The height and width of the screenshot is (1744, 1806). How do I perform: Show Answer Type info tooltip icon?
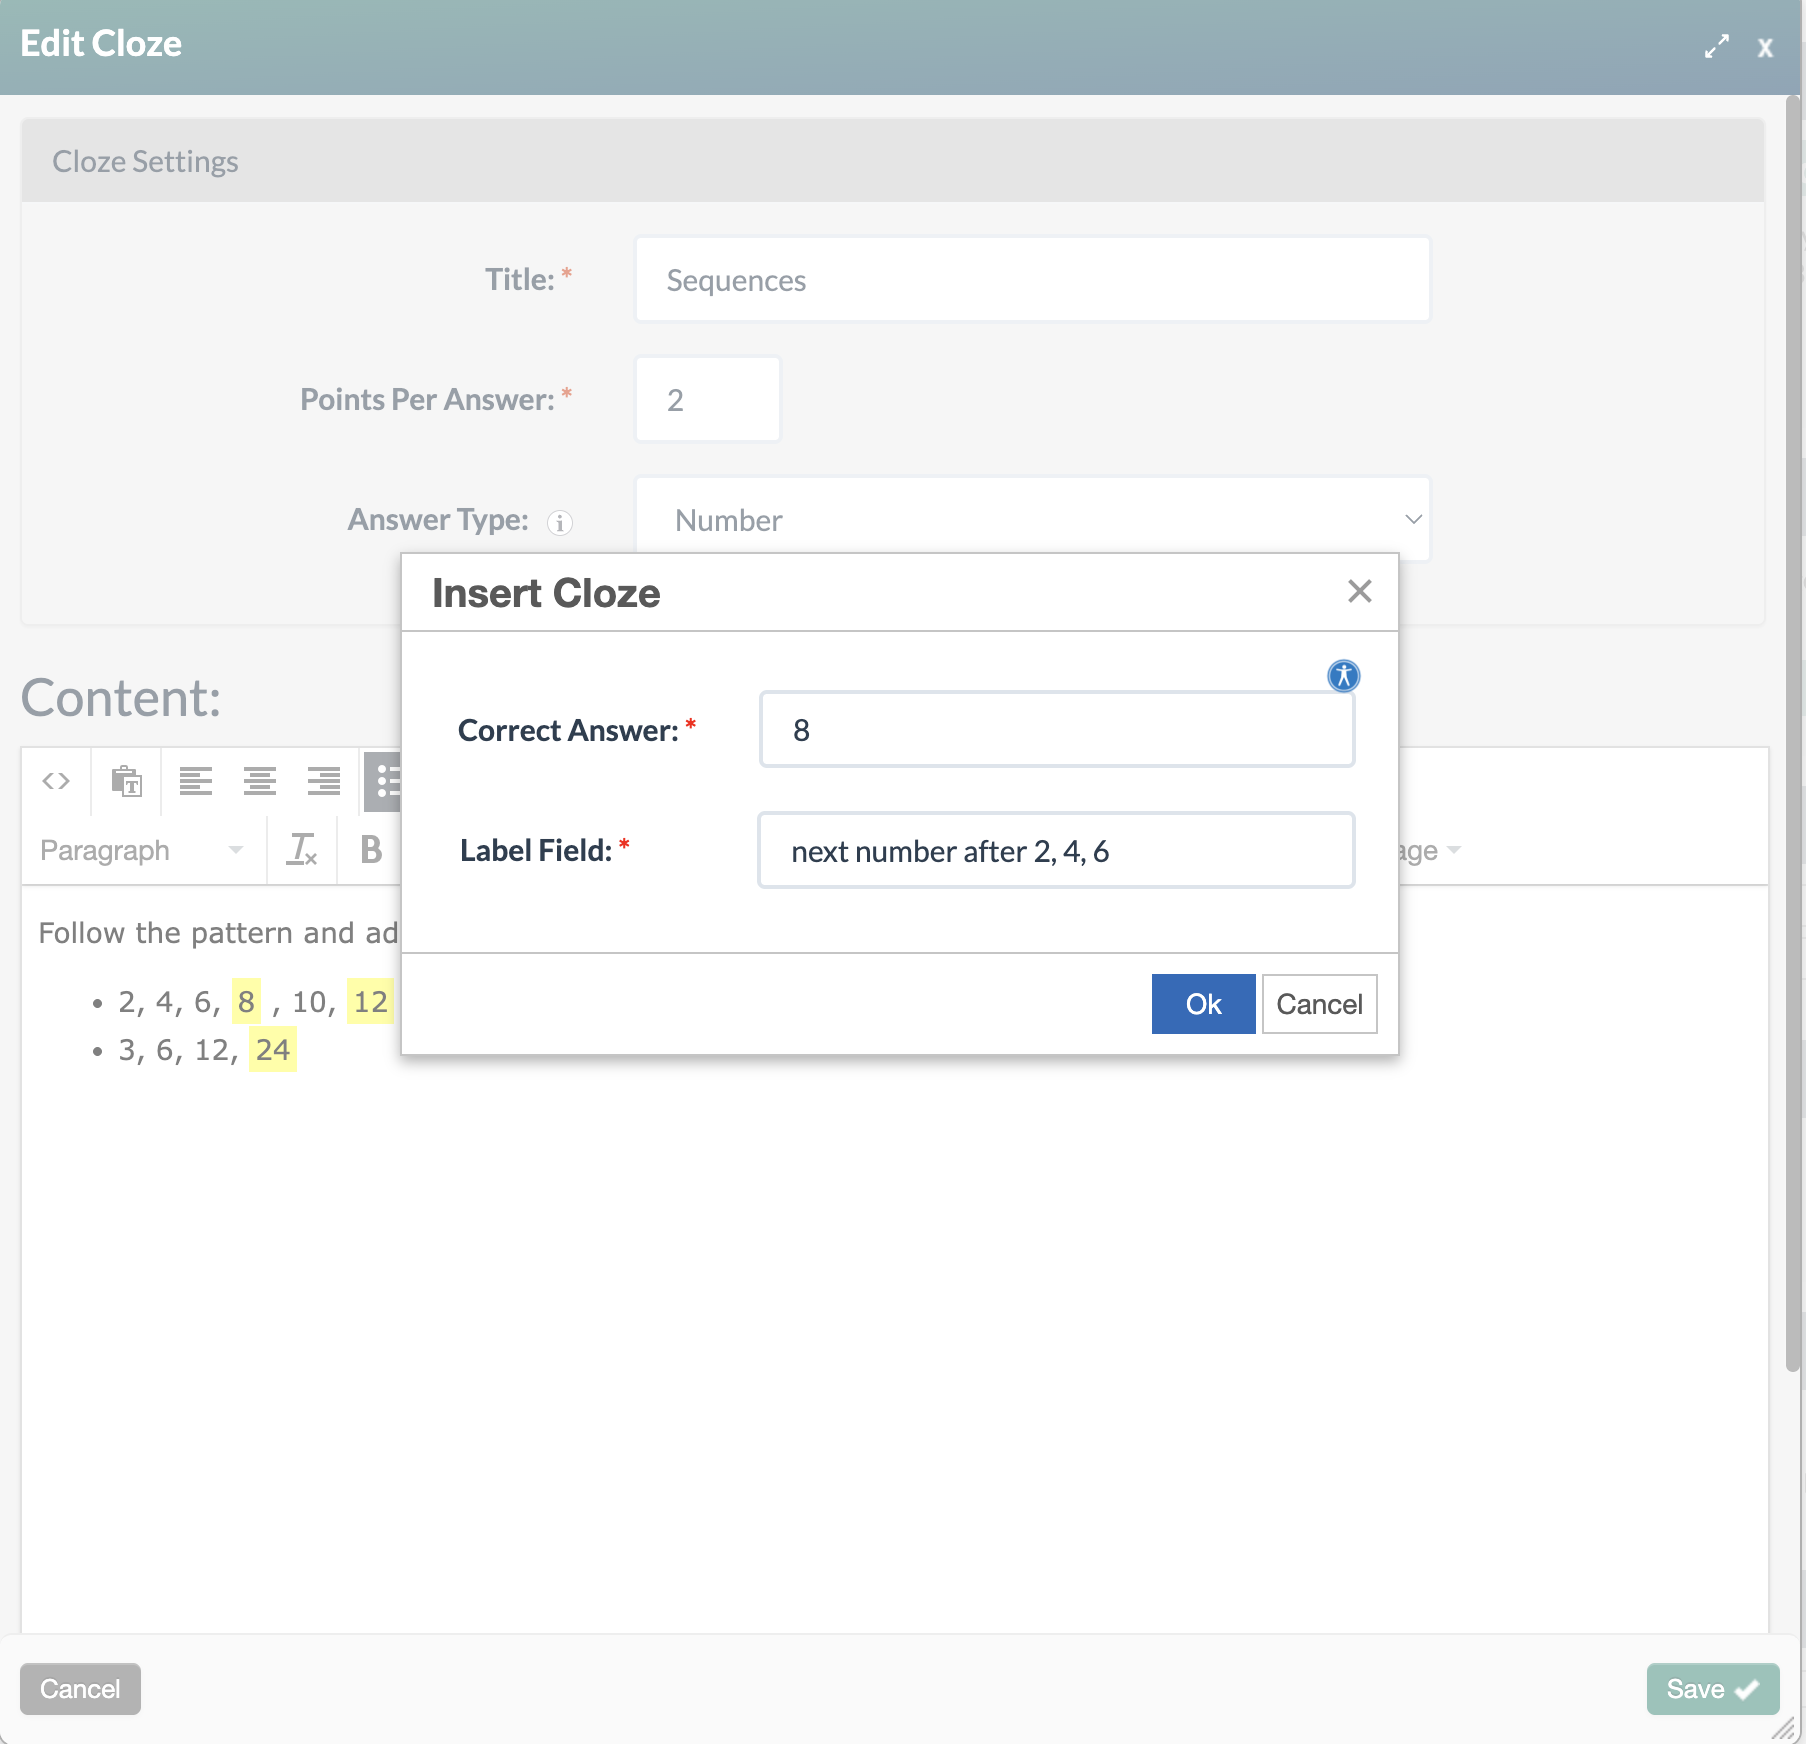pos(560,522)
